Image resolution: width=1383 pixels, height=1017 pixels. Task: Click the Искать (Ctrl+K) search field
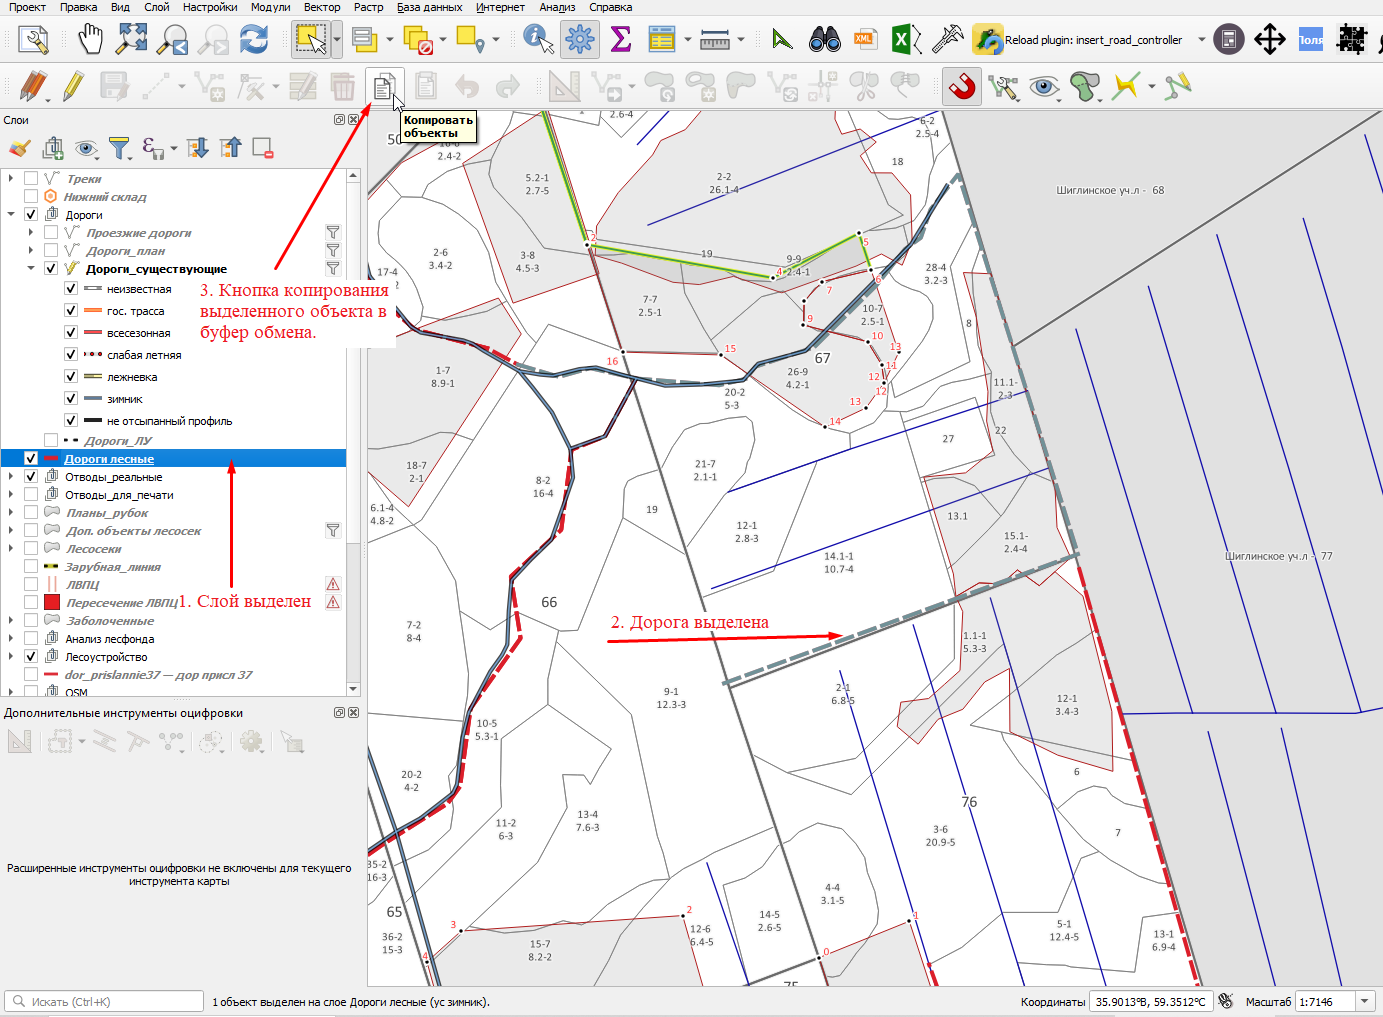tap(104, 1001)
